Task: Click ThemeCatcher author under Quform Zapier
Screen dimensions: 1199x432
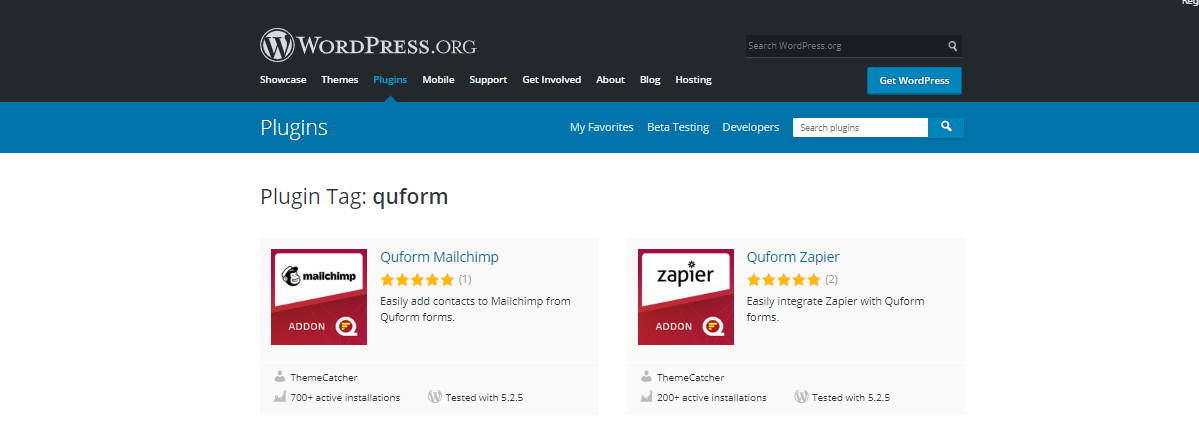Action: point(690,378)
